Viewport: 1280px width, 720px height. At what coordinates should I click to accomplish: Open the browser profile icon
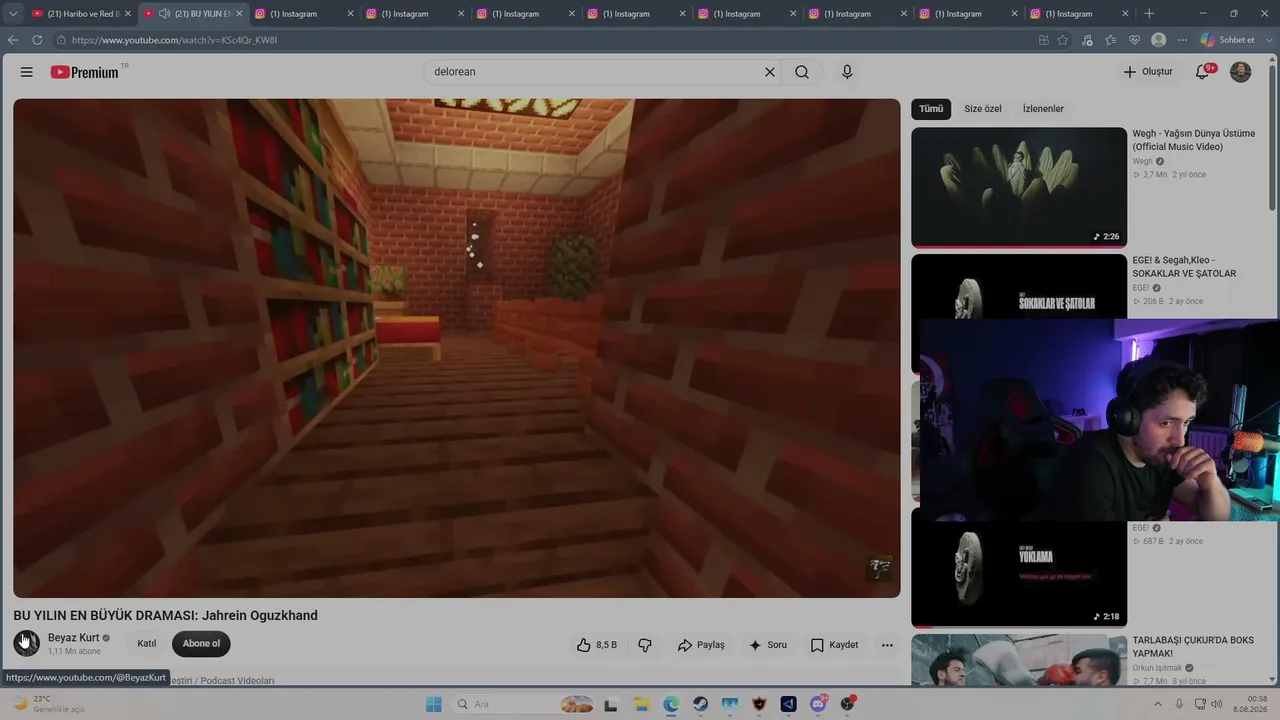point(1158,40)
